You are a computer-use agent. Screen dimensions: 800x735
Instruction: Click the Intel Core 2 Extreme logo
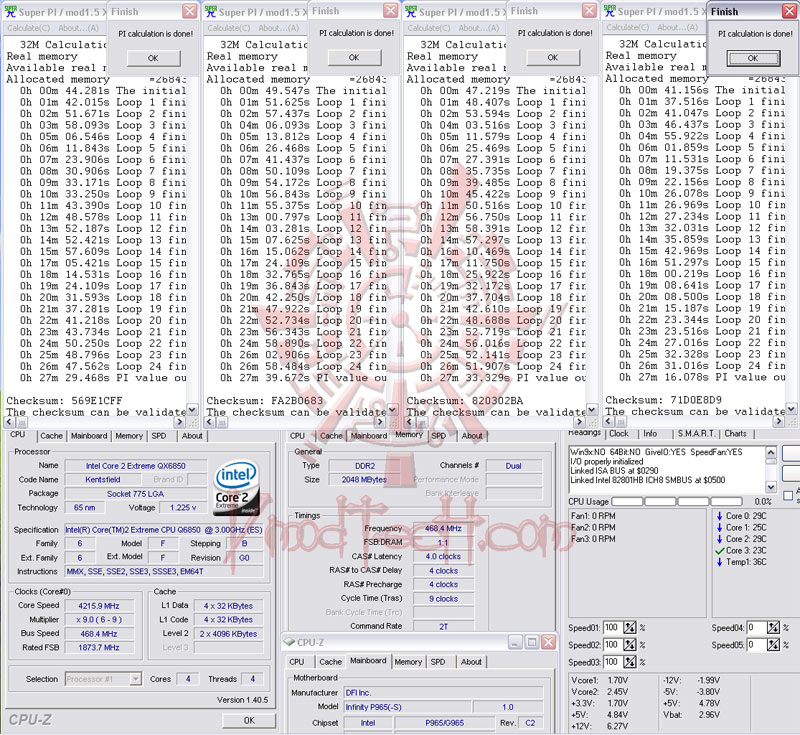(236, 488)
